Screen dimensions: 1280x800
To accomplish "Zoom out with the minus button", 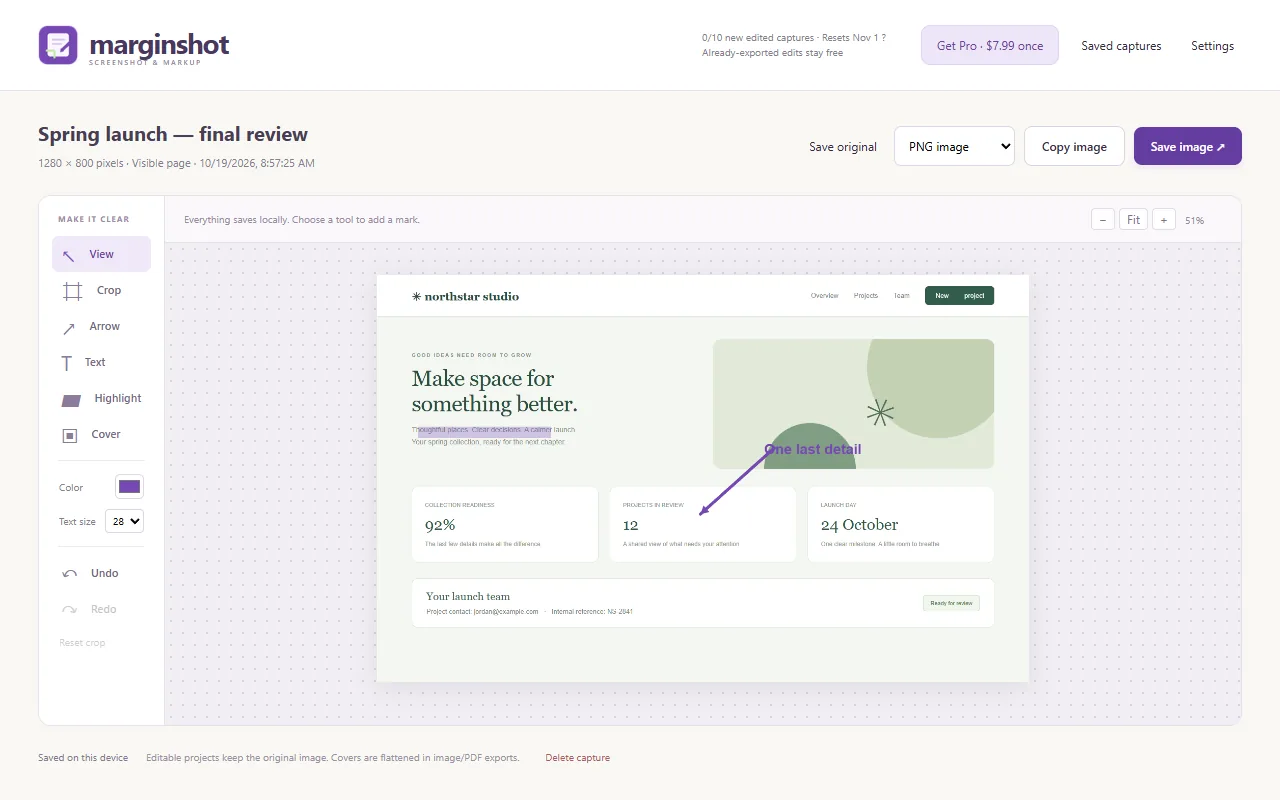I will tap(1103, 220).
